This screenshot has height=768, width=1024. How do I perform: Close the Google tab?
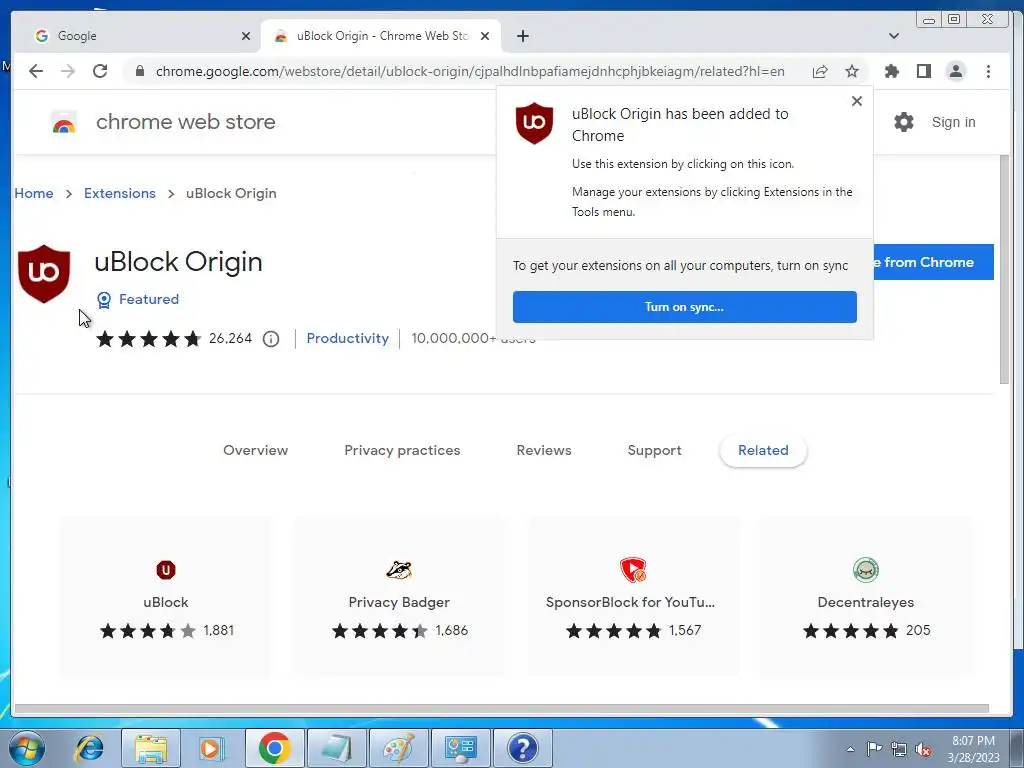[x=246, y=36]
